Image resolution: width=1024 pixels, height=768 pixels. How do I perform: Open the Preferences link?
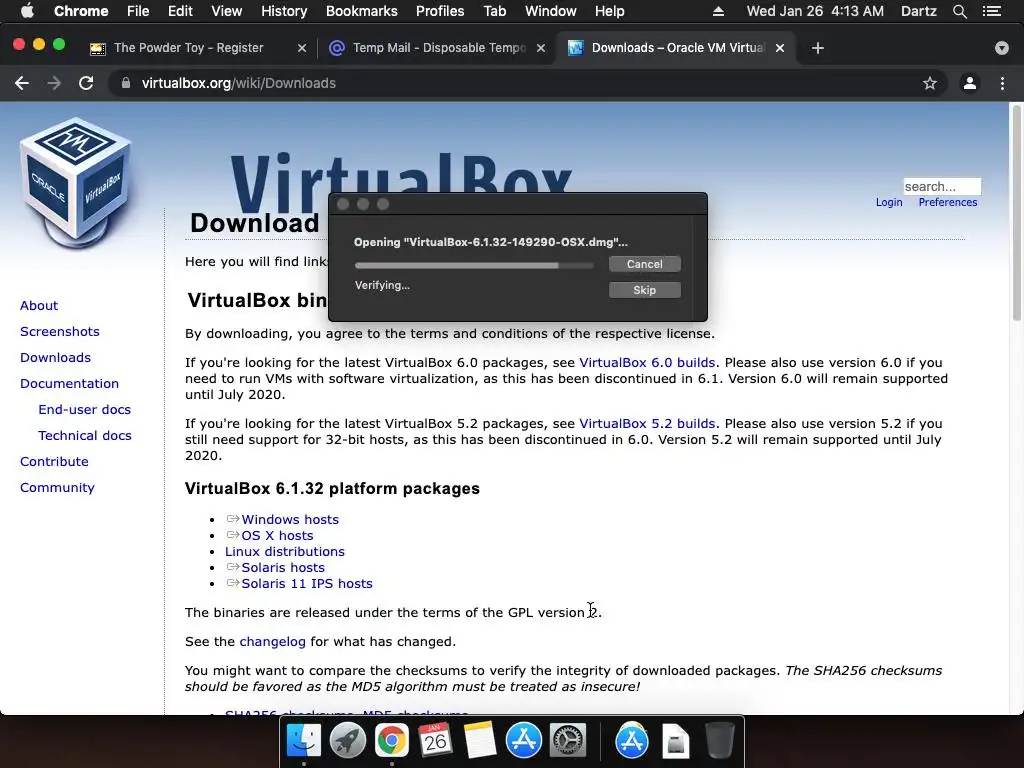948,202
